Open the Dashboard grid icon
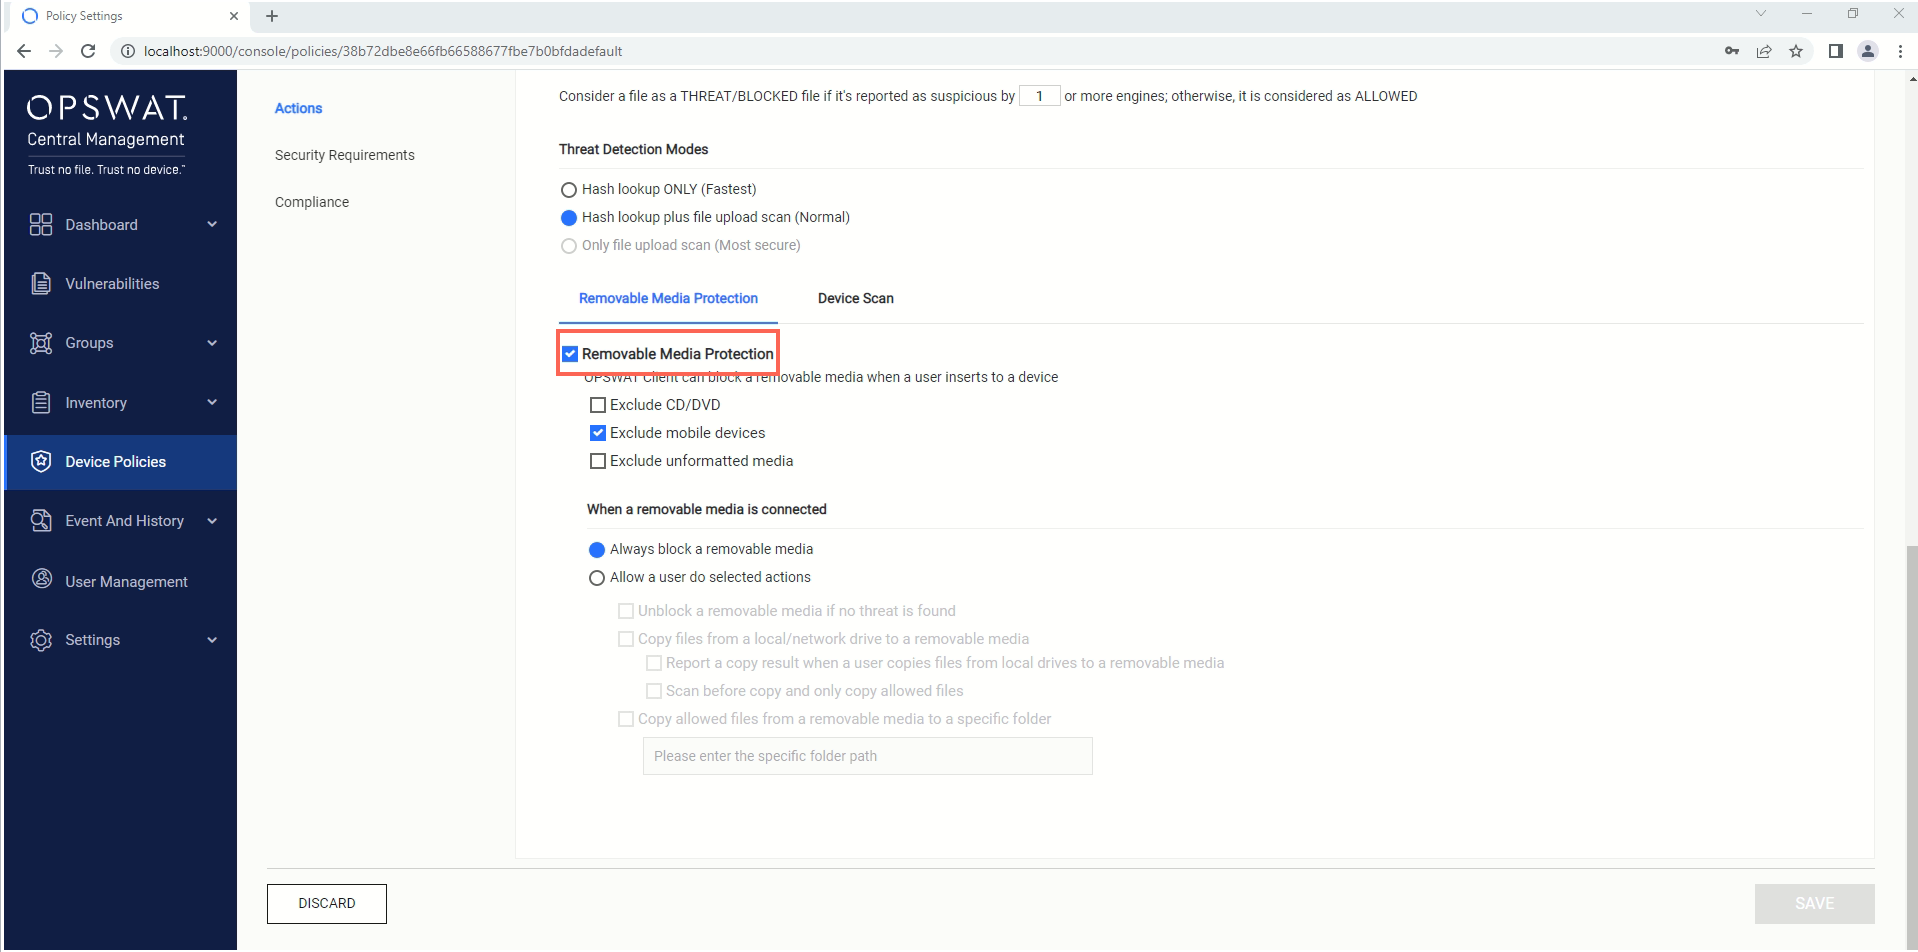This screenshot has height=952, width=1918. click(x=41, y=224)
